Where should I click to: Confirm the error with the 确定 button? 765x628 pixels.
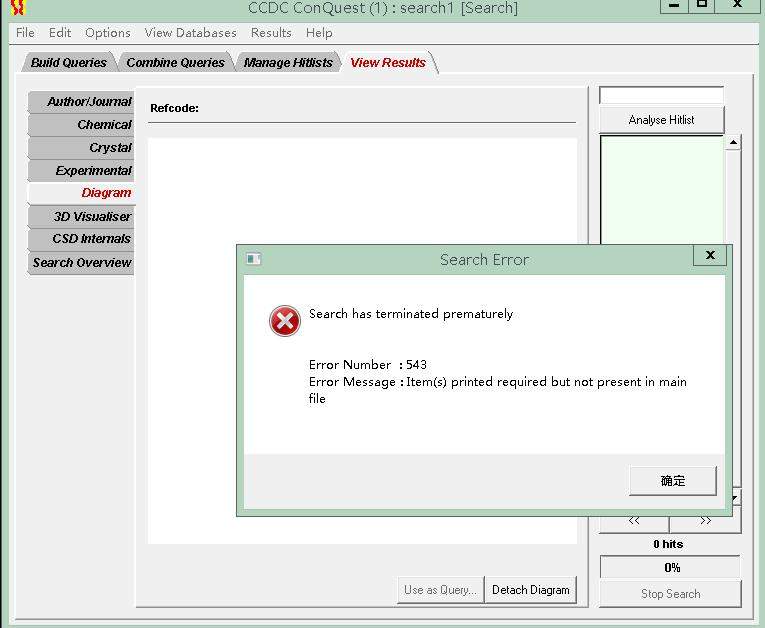point(673,481)
